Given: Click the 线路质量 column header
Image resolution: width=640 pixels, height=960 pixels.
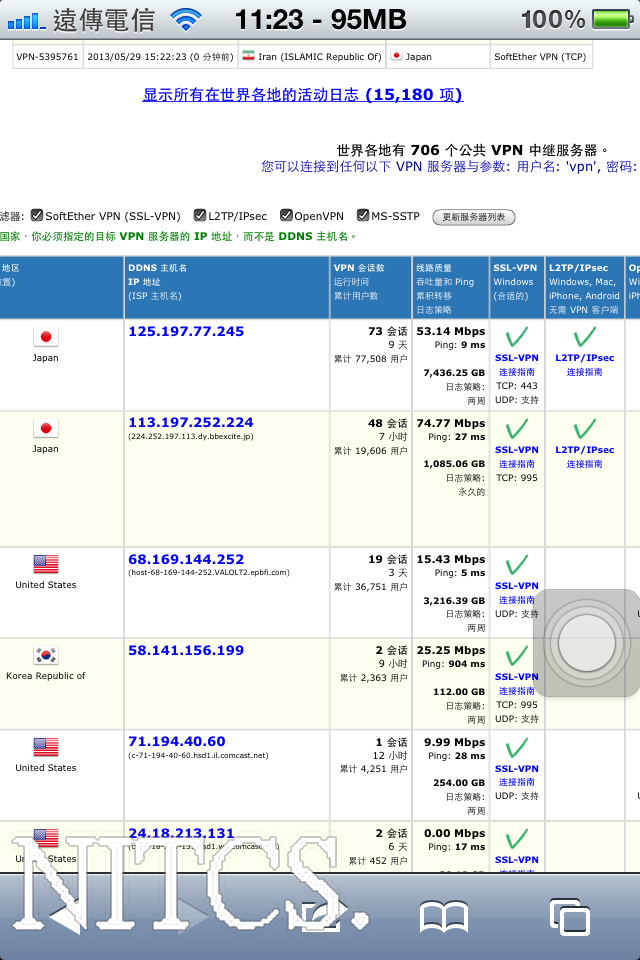Looking at the screenshot, I should [451, 287].
